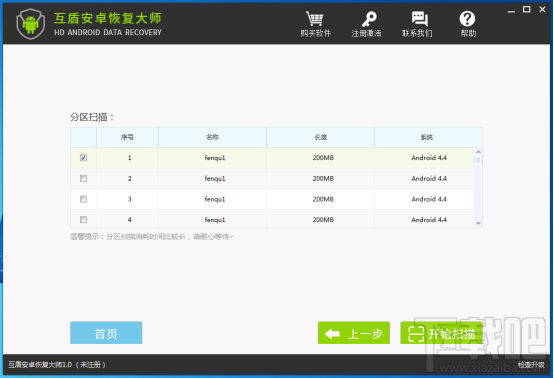This screenshot has width=554, height=378.
Task: Click the scrollbar down arrow in partition list
Action: point(478,223)
